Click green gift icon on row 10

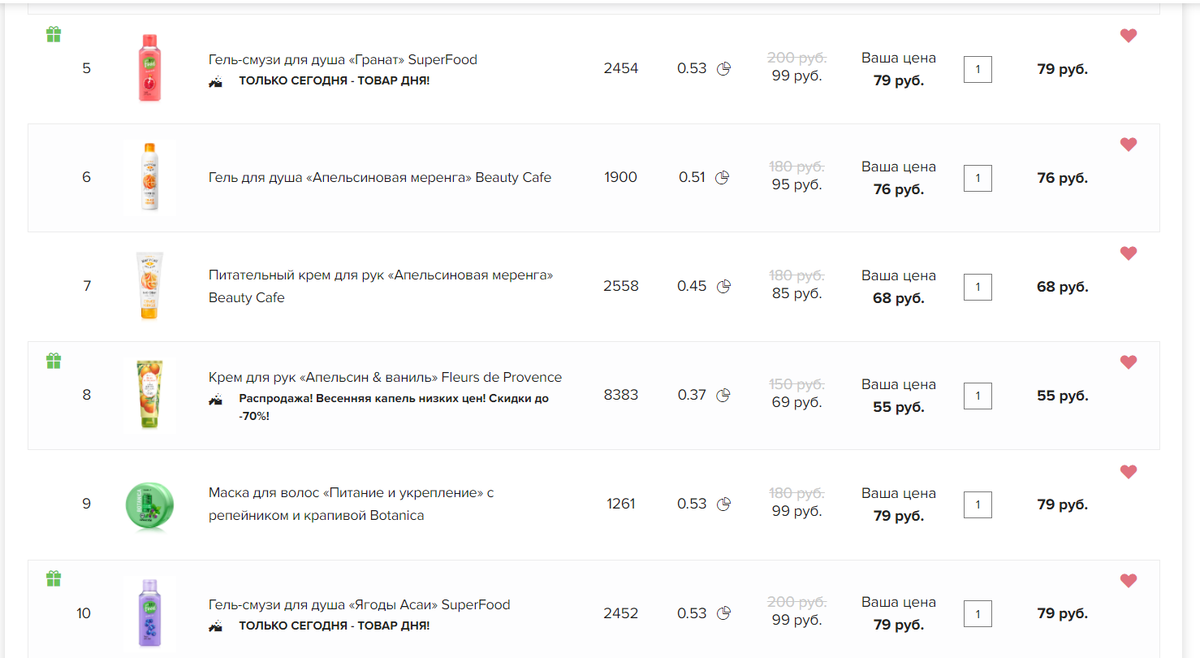coord(54,579)
